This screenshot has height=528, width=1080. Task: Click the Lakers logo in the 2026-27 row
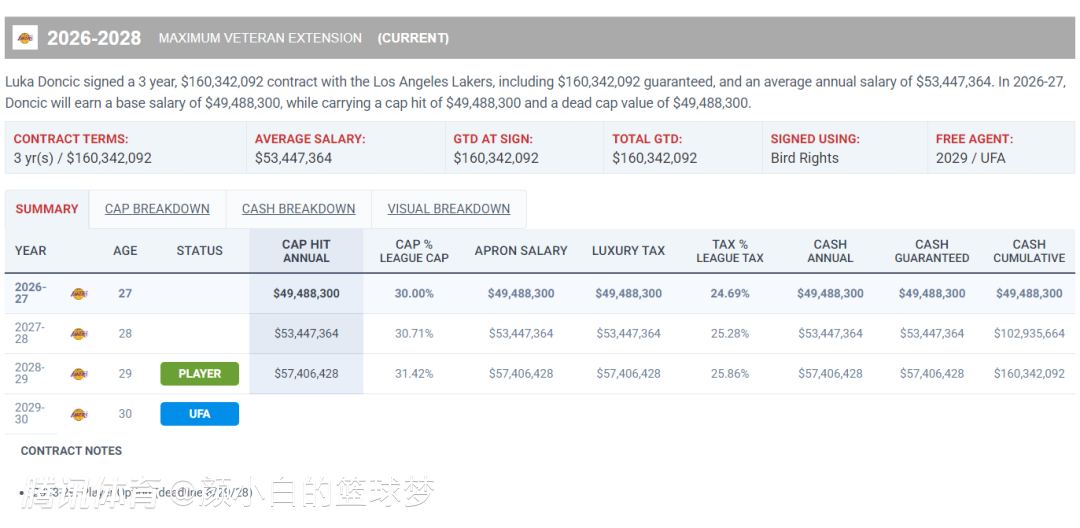click(x=79, y=293)
